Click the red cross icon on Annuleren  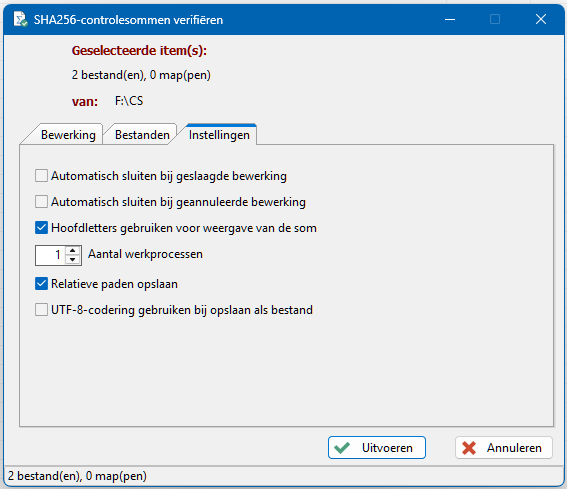click(x=469, y=448)
